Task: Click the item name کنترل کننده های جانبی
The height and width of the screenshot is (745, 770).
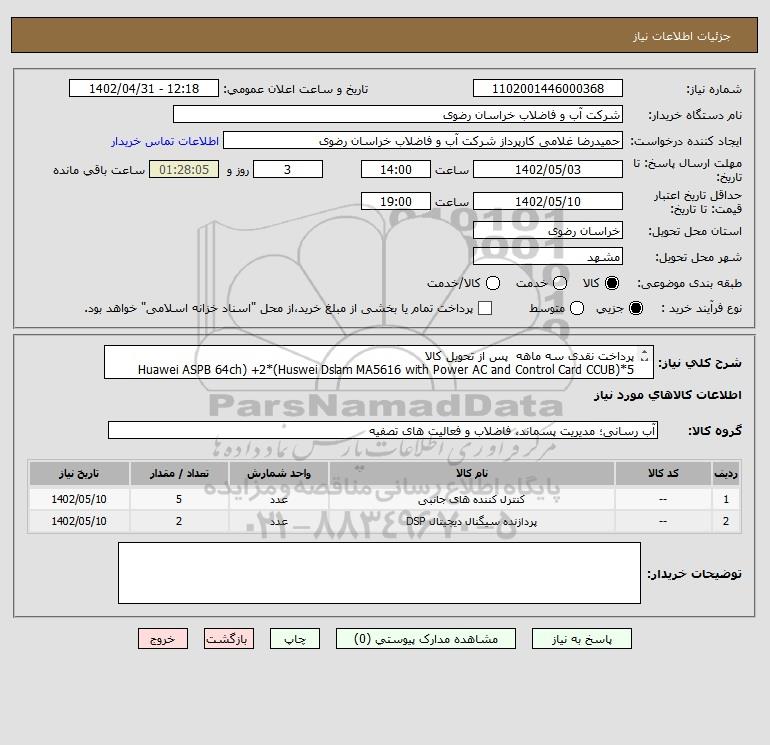Action: [471, 499]
